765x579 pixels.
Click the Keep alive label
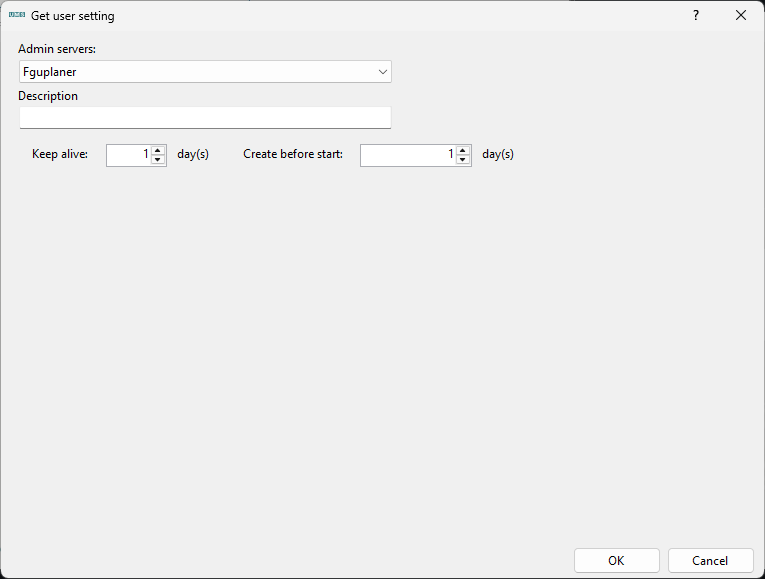pos(60,155)
